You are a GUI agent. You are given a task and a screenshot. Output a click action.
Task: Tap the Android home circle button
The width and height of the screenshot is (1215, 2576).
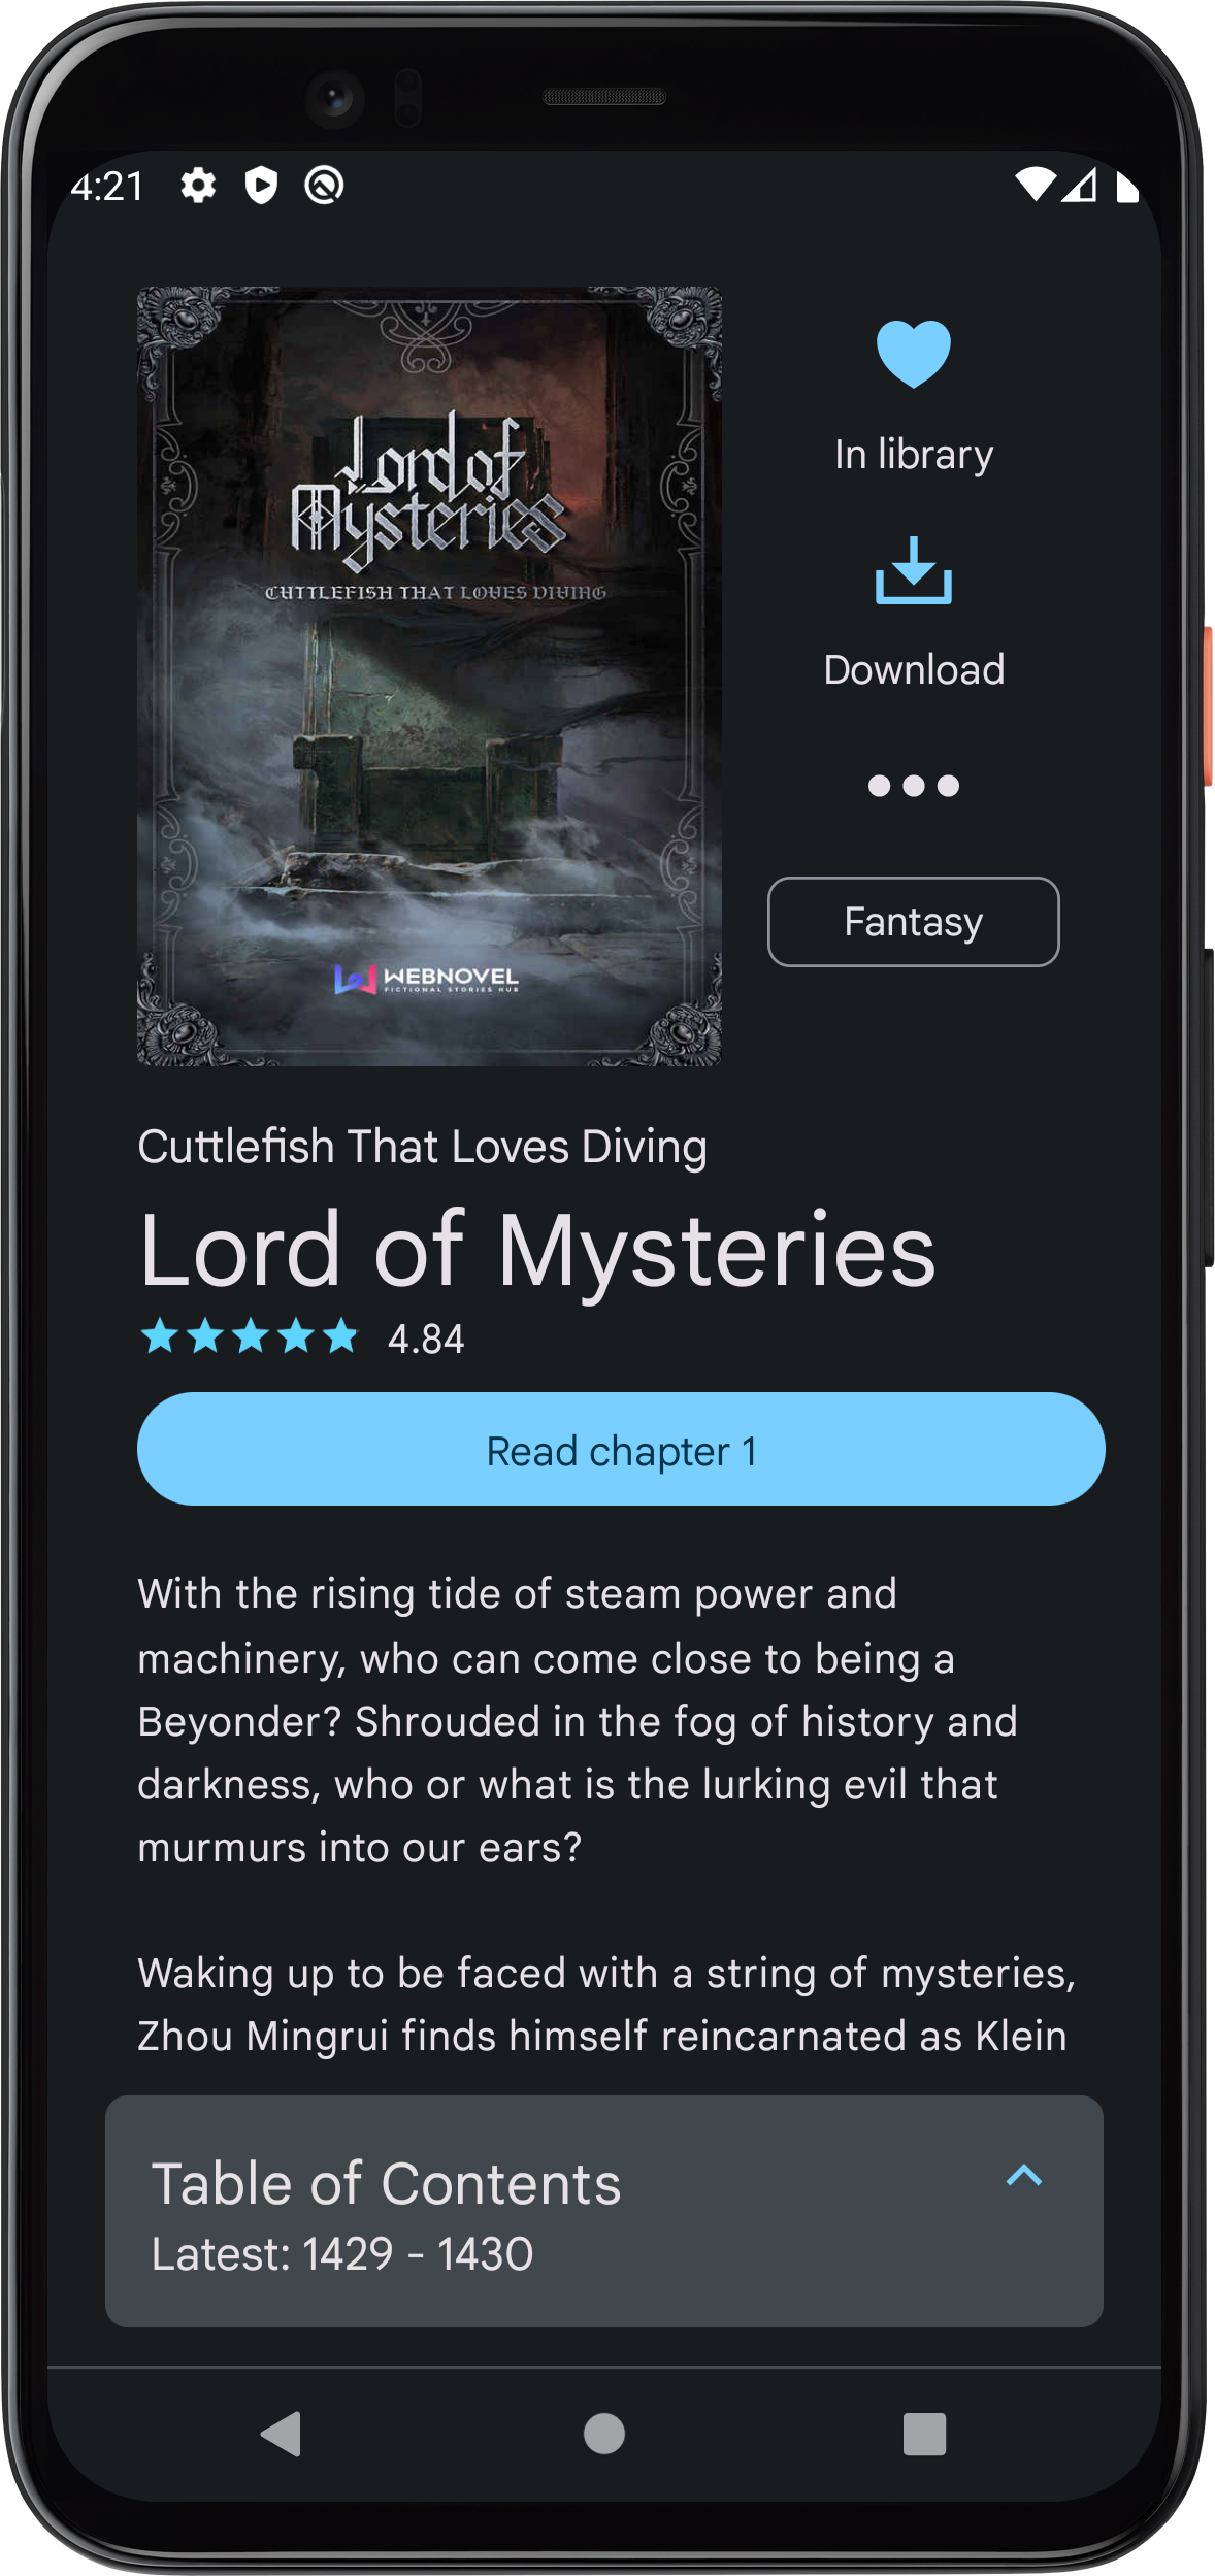(x=604, y=2434)
